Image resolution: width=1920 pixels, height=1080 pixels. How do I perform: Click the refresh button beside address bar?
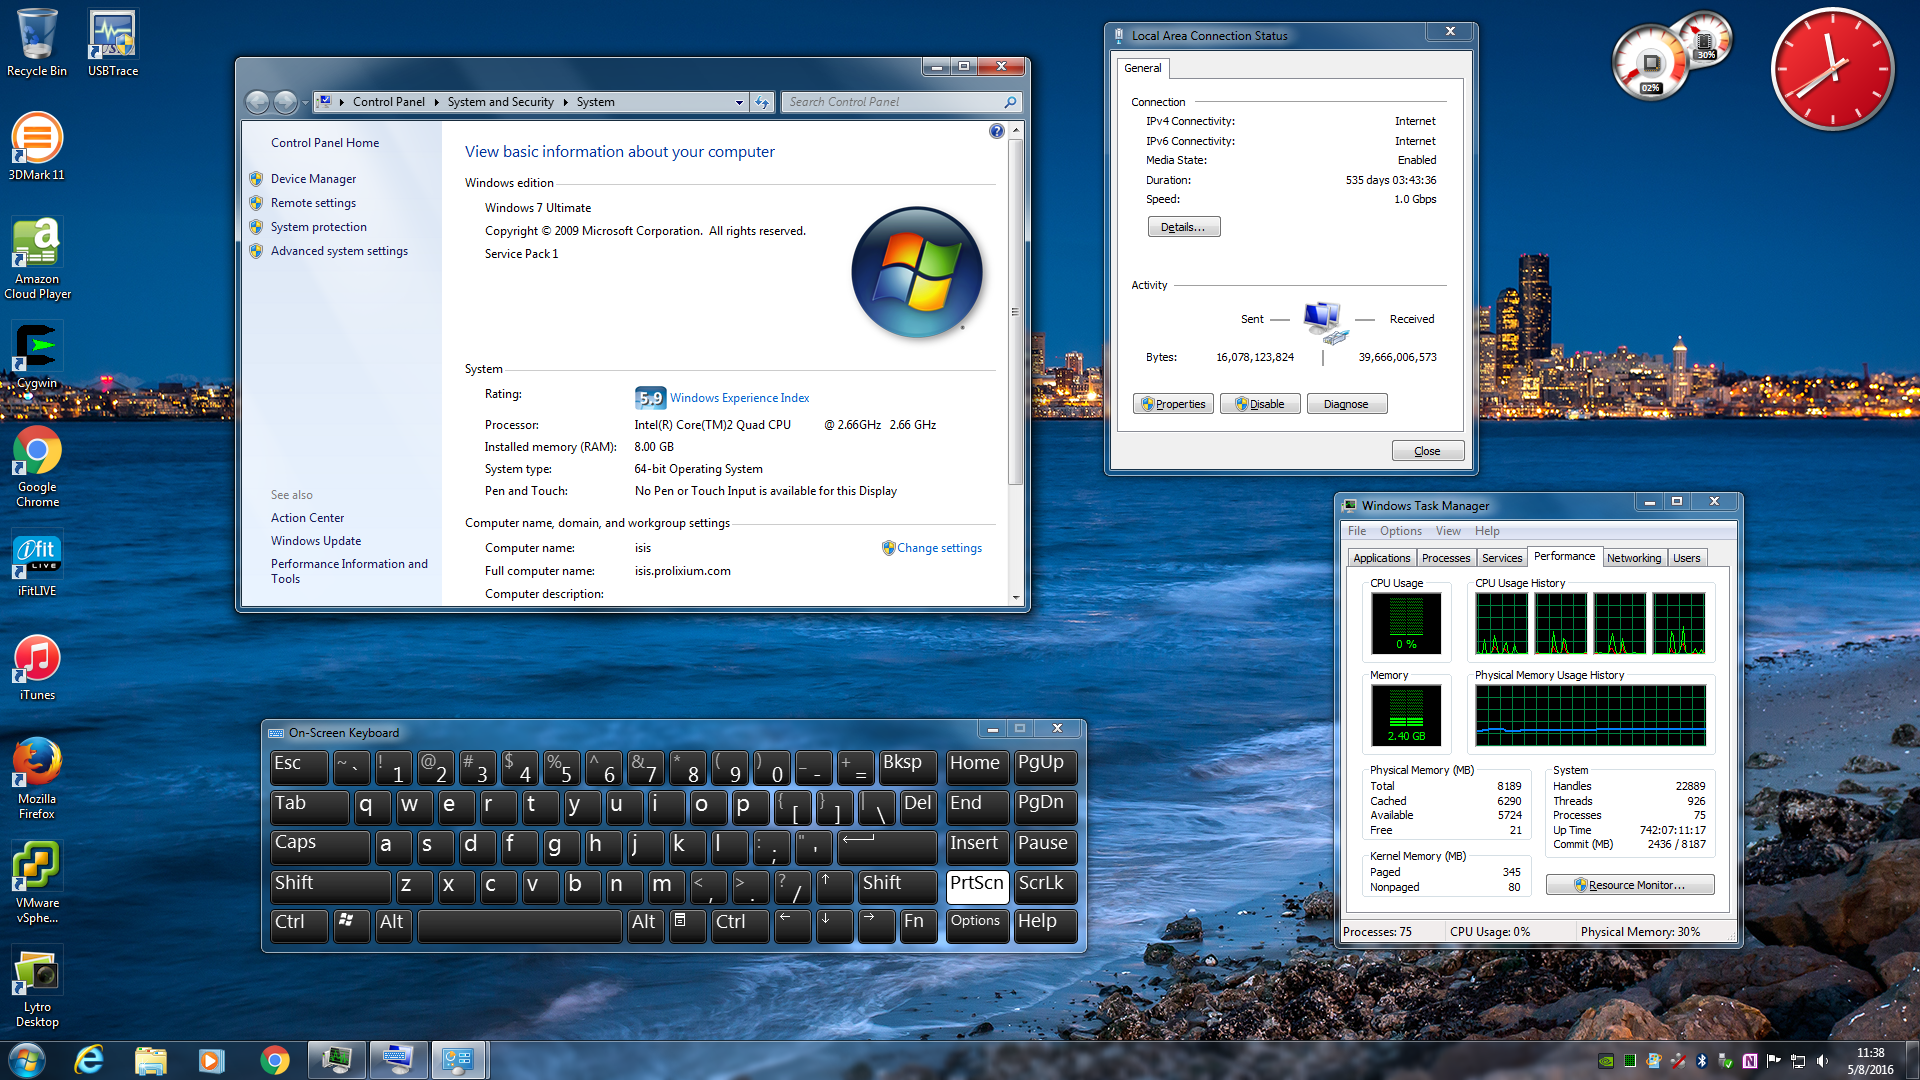coord(762,102)
